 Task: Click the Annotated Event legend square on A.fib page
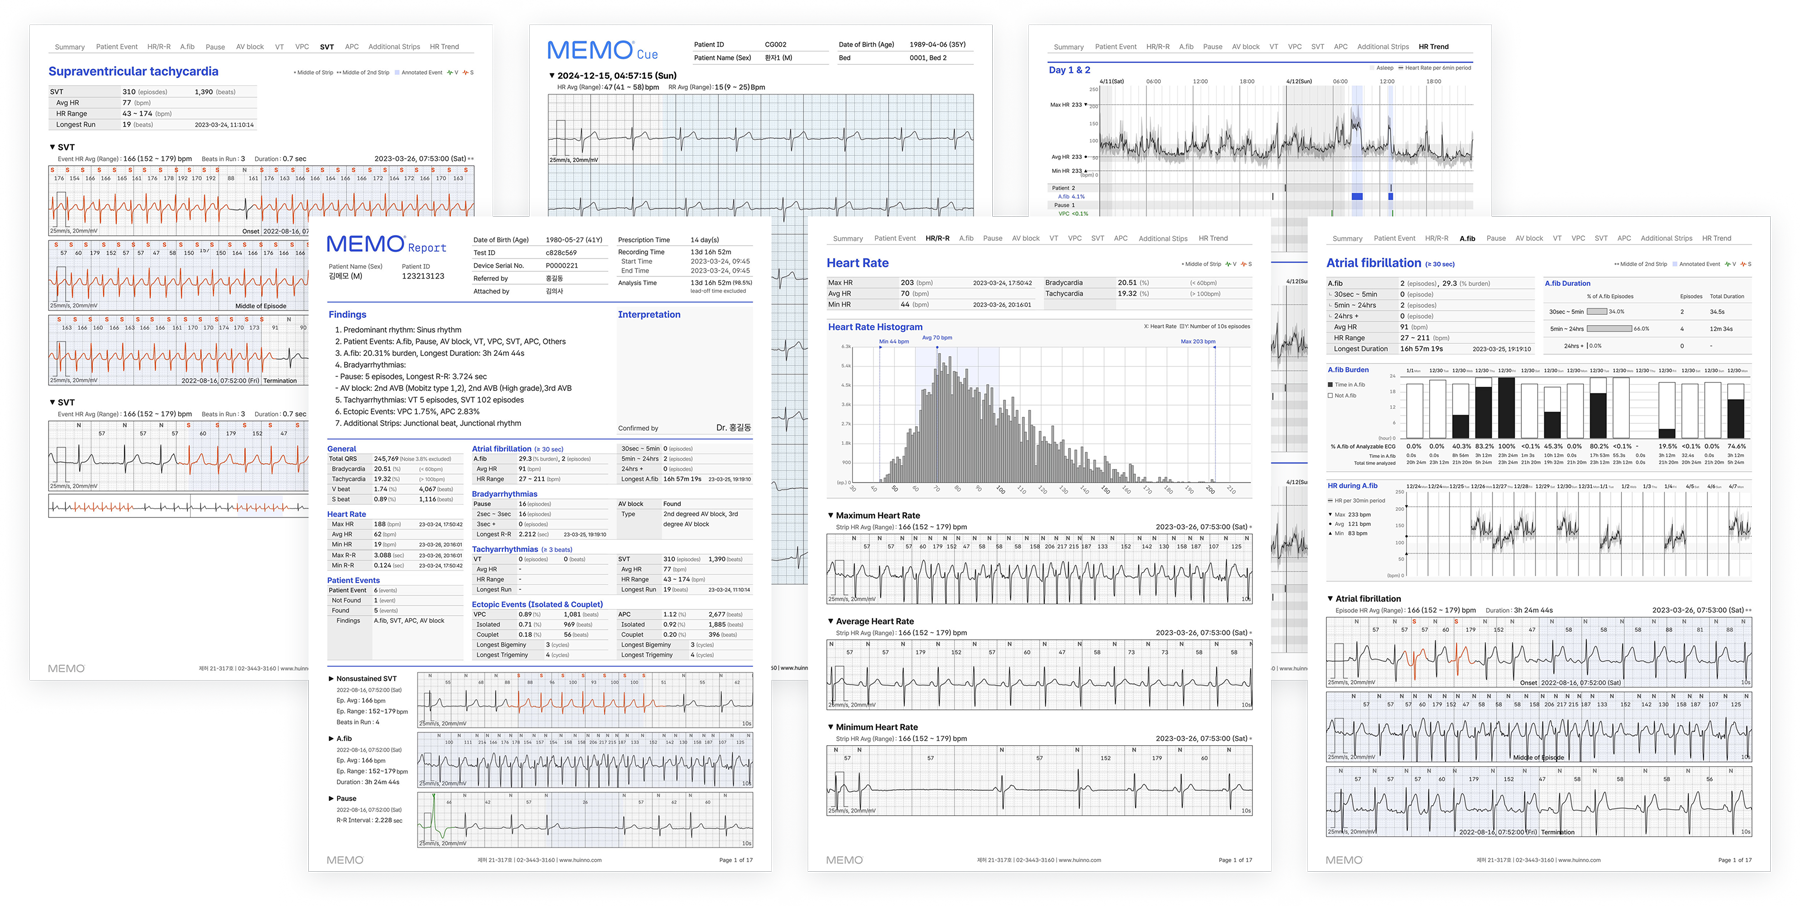(1675, 264)
